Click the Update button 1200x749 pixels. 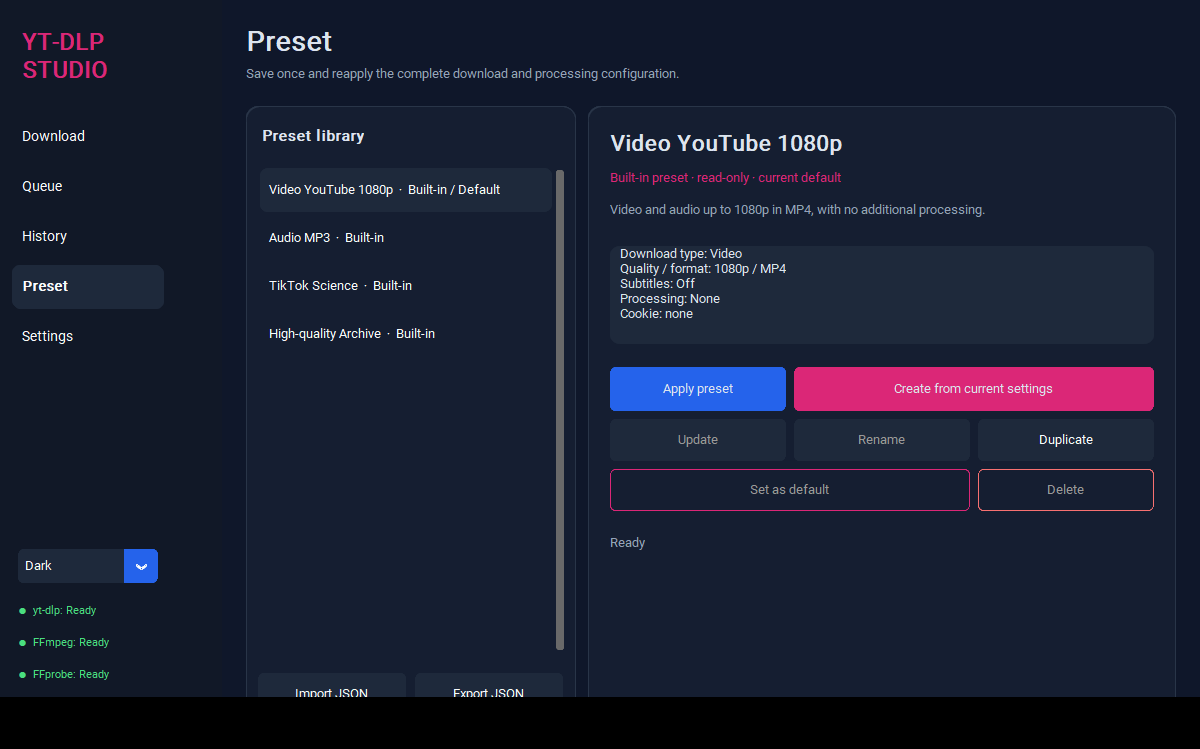pyautogui.click(x=698, y=440)
